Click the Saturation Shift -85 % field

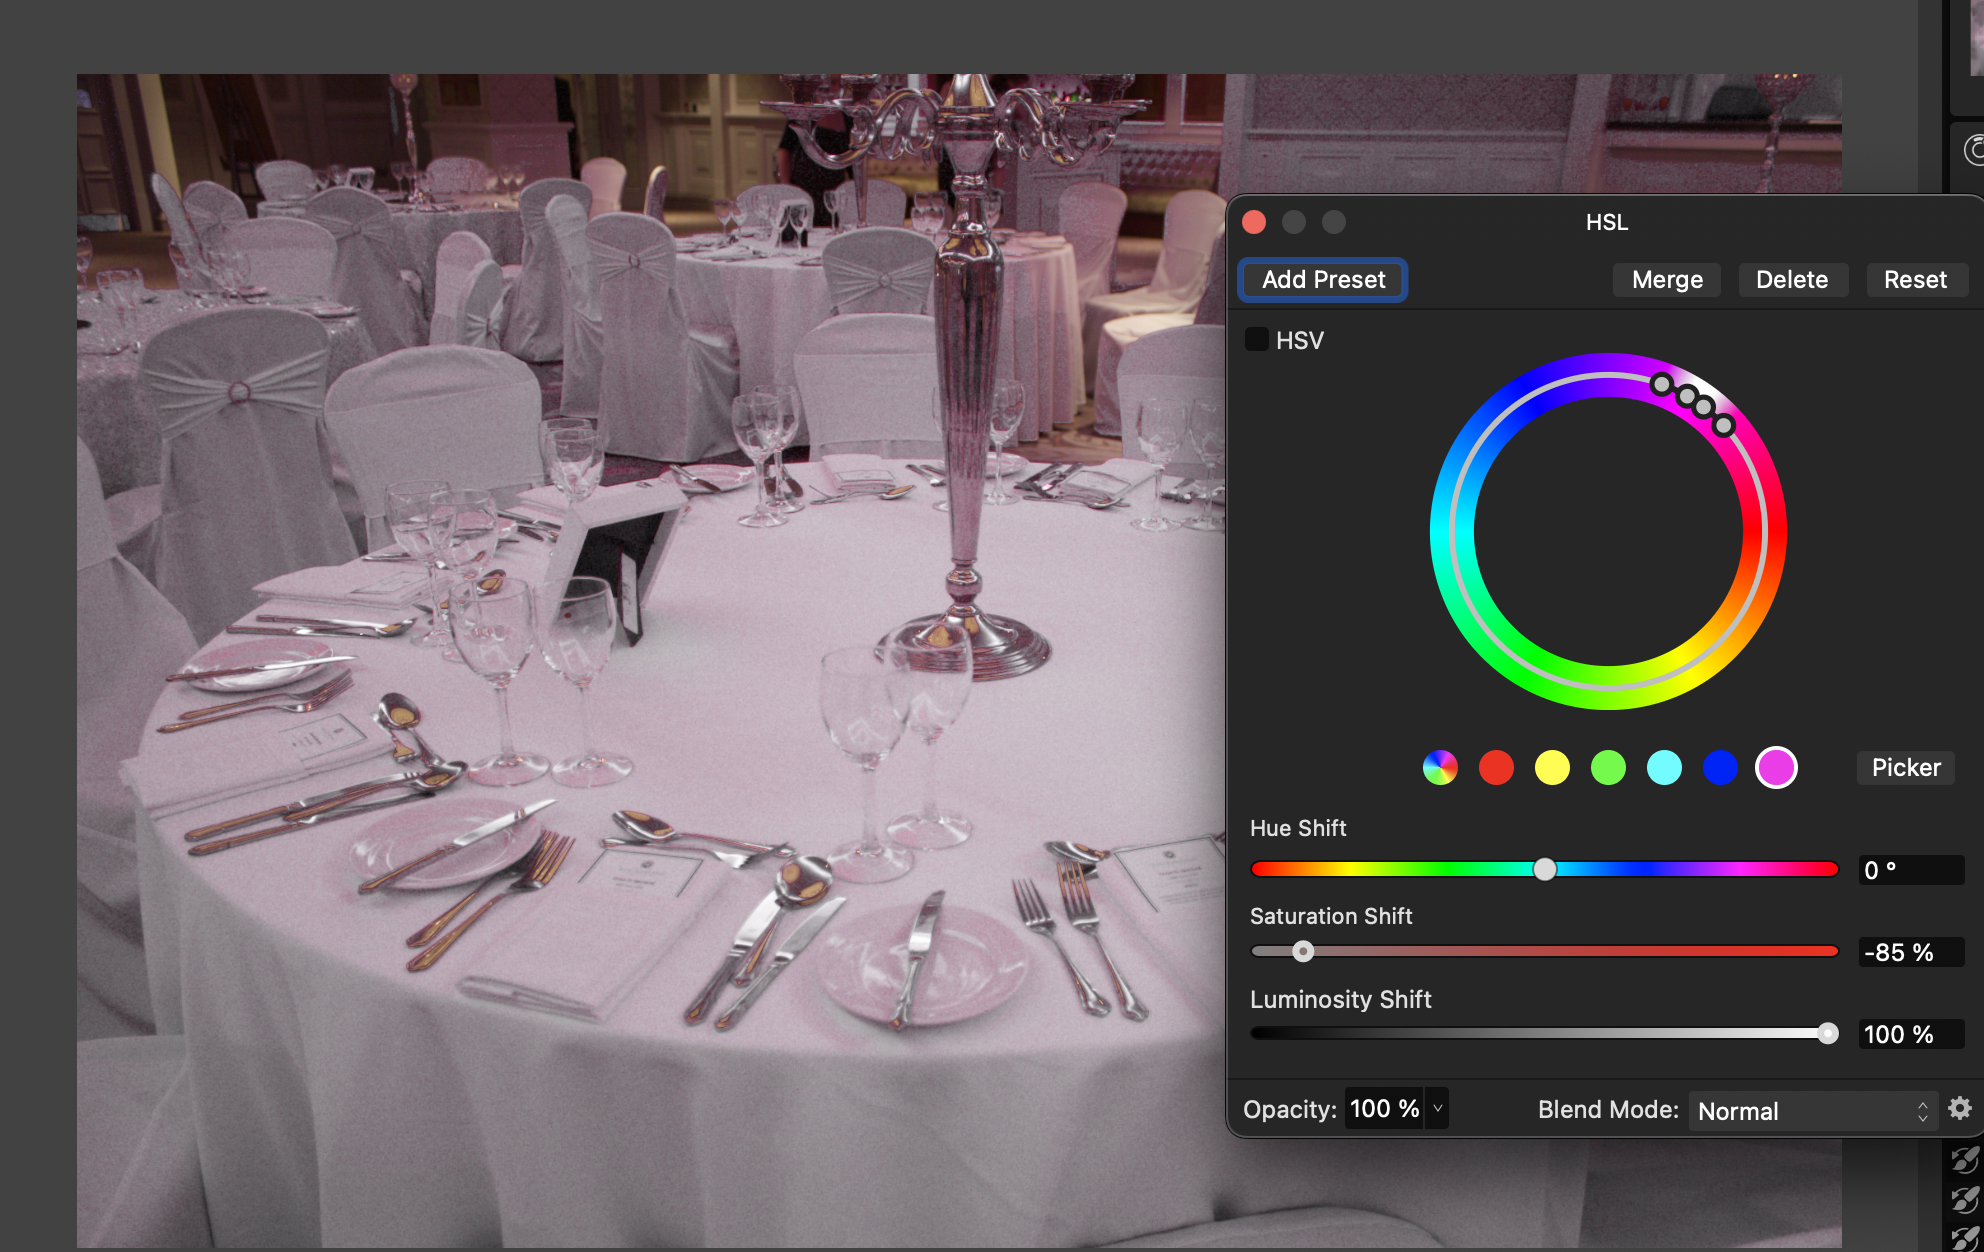coord(1911,952)
